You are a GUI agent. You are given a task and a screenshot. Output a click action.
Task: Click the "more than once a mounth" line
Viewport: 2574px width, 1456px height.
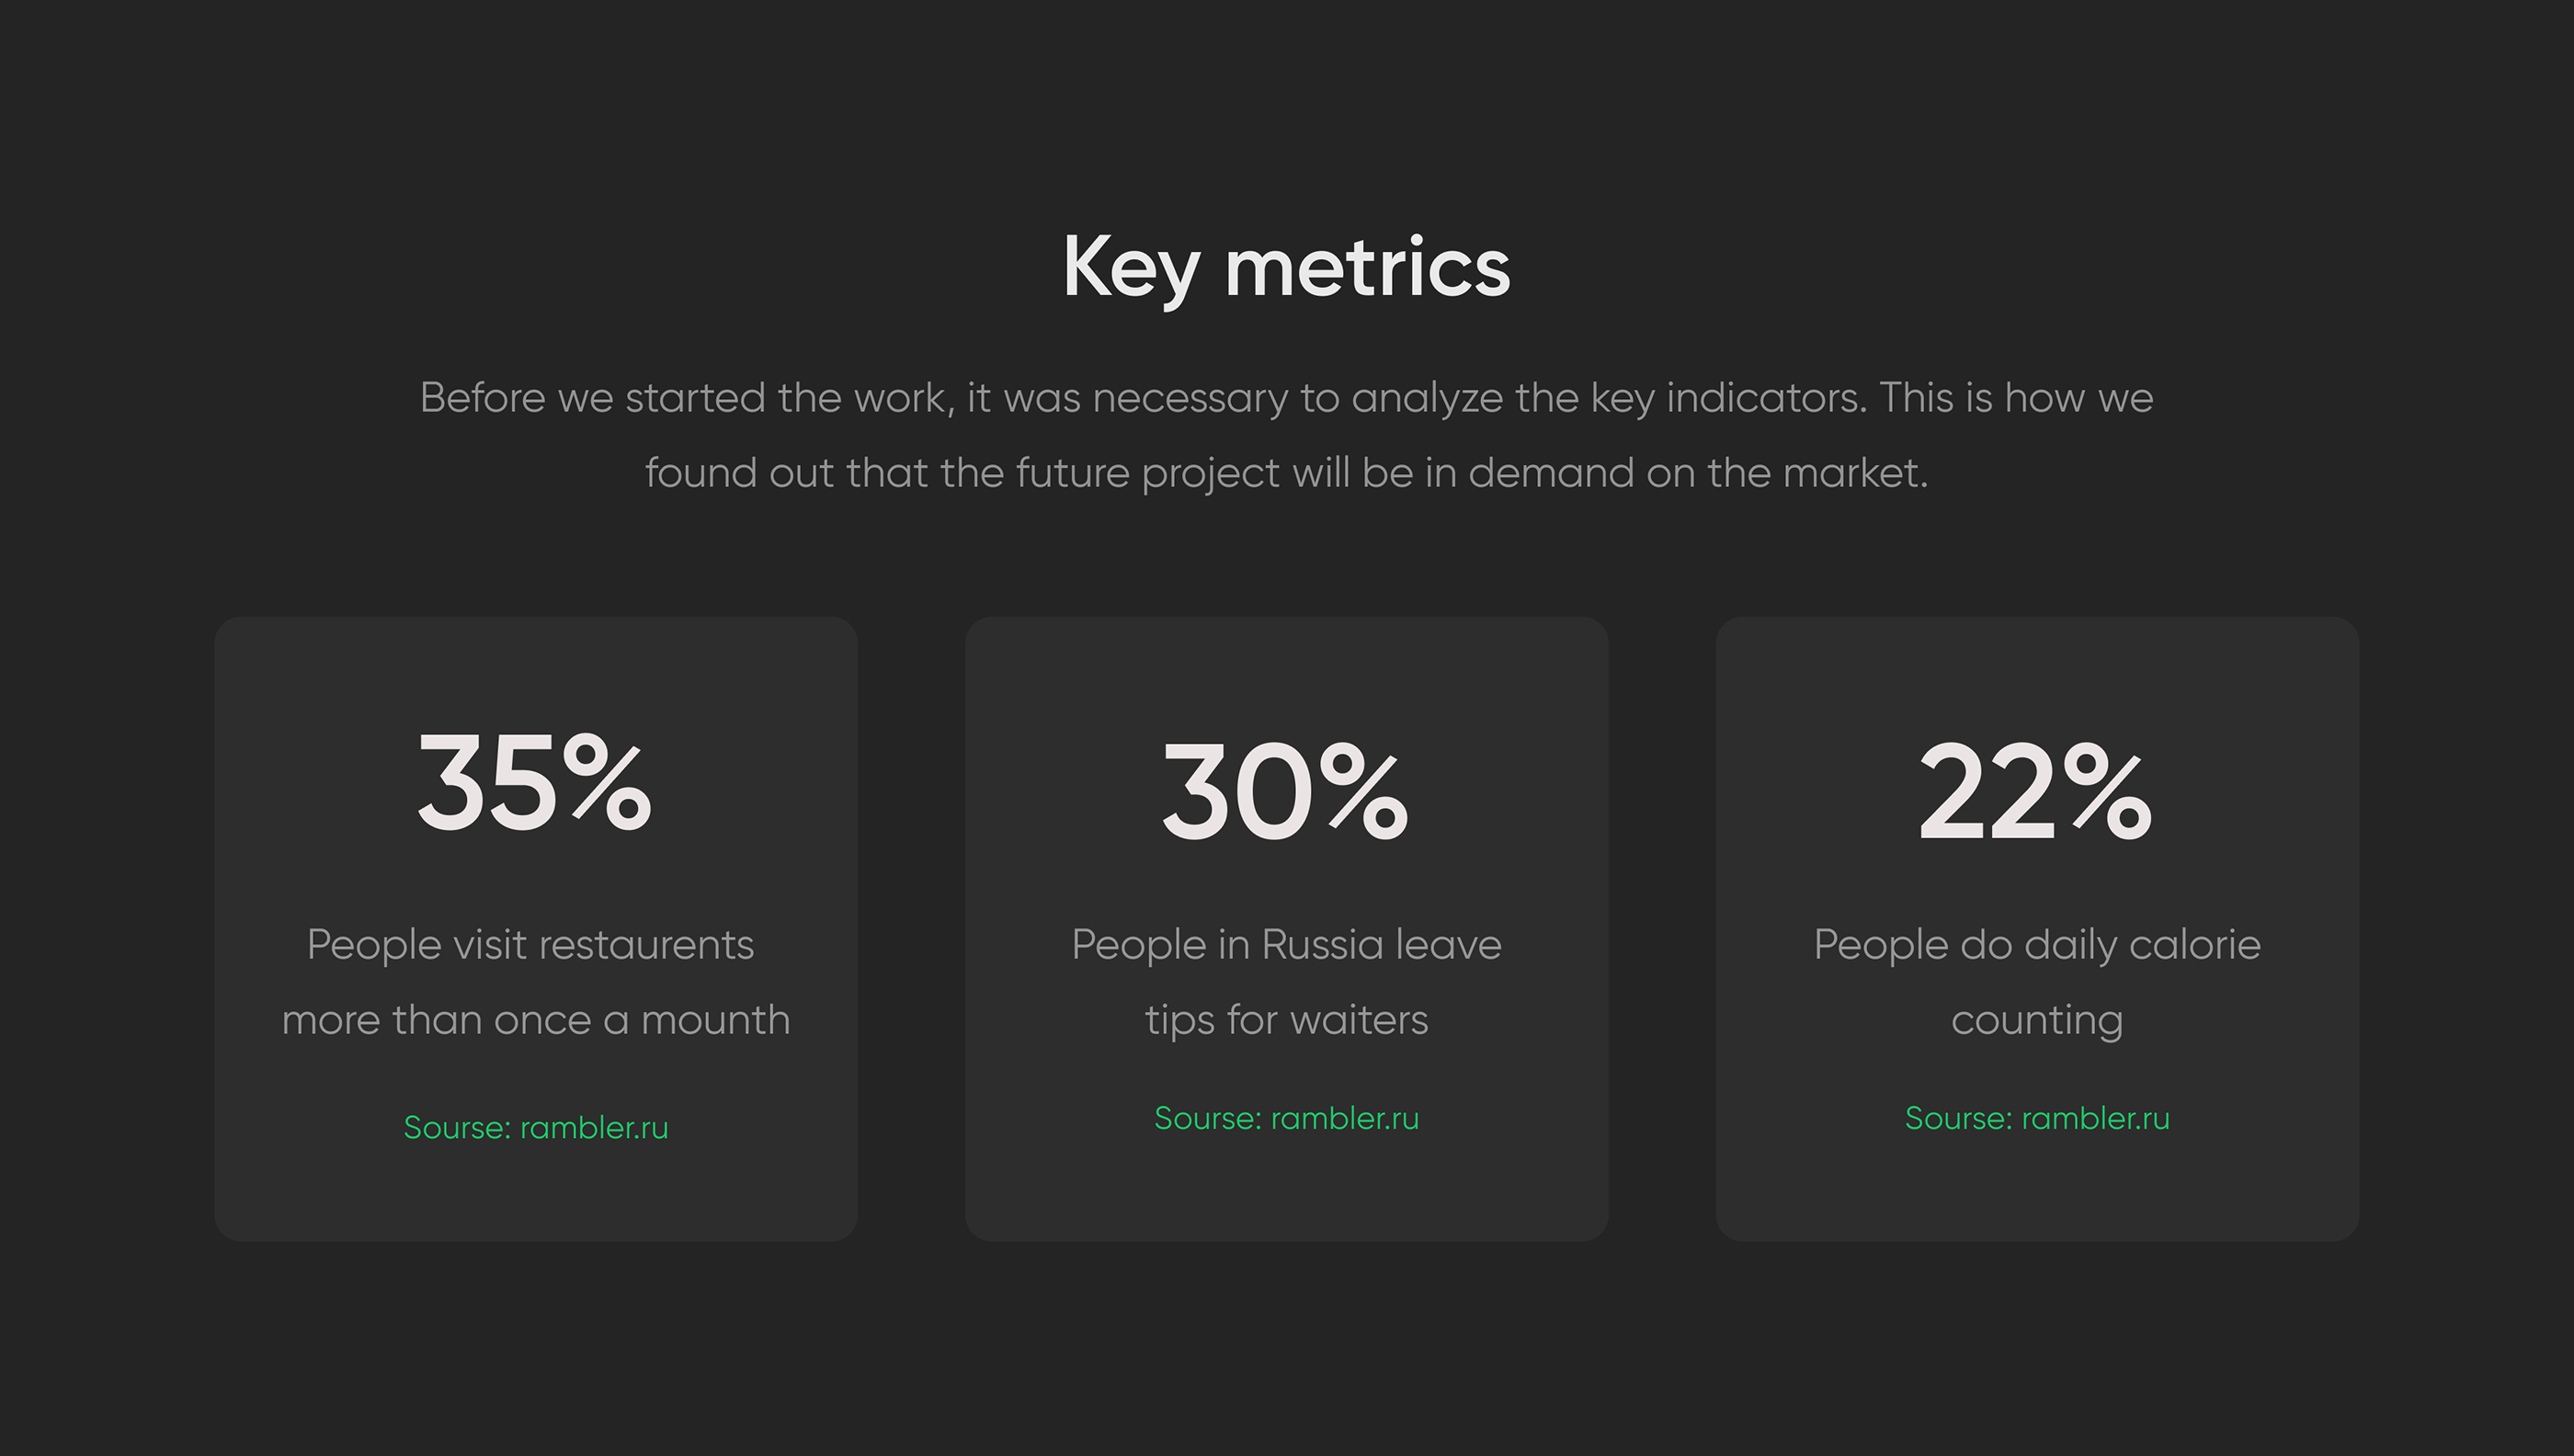tap(536, 1020)
